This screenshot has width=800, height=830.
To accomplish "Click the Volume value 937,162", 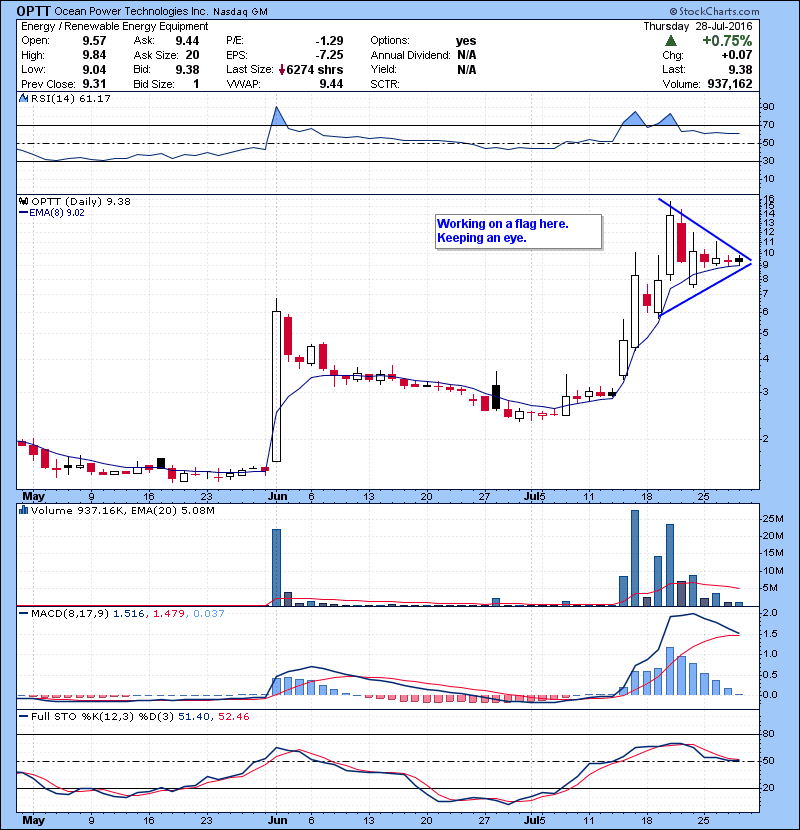I will point(730,84).
